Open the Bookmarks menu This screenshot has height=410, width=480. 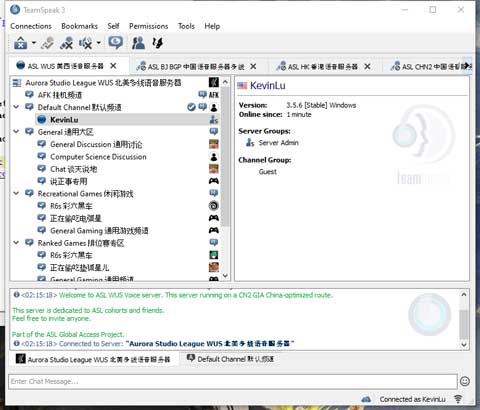point(79,26)
